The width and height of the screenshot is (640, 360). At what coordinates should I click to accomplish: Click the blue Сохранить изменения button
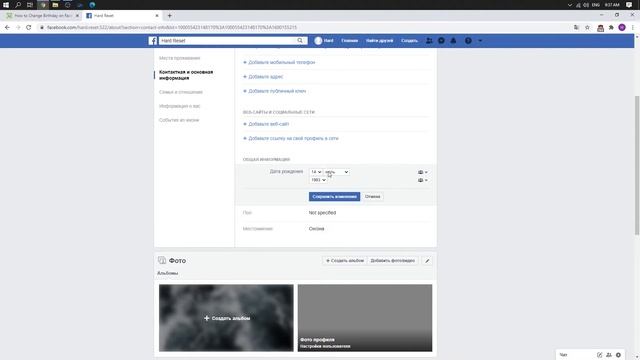(334, 197)
